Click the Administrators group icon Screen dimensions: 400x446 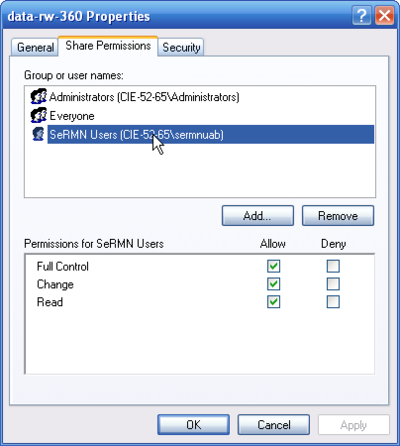39,97
